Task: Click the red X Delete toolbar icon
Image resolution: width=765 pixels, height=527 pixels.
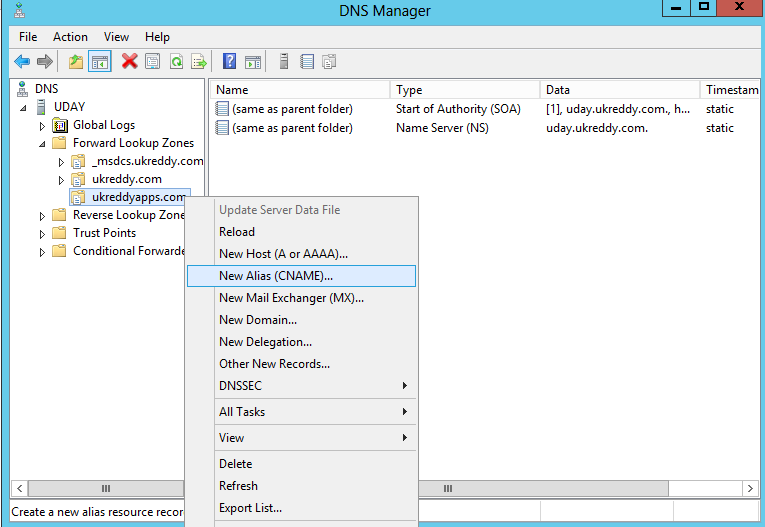Action: click(x=129, y=61)
